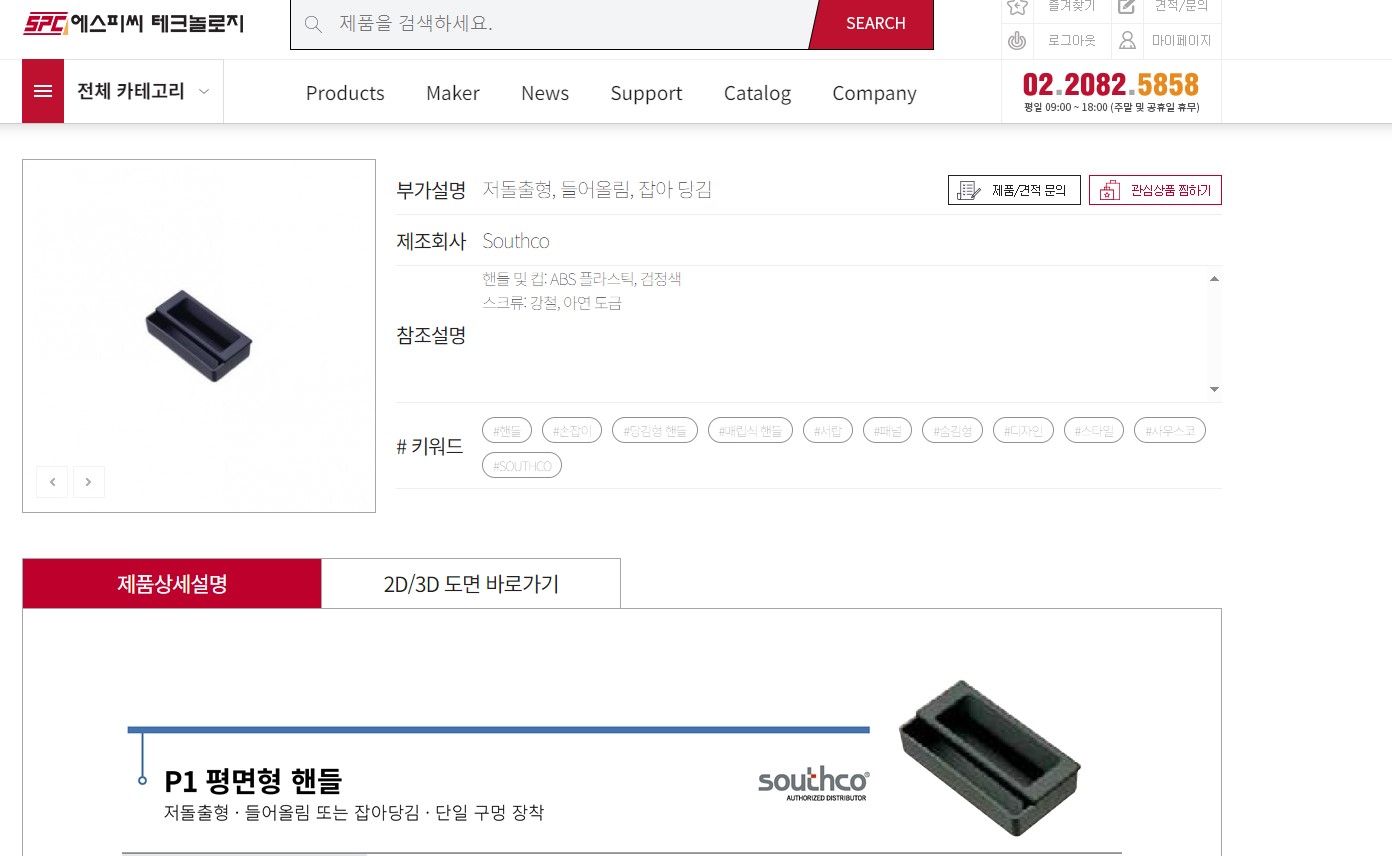The width and height of the screenshot is (1392, 856).
Task: Click the southco authorized distributor logo
Action: (814, 783)
